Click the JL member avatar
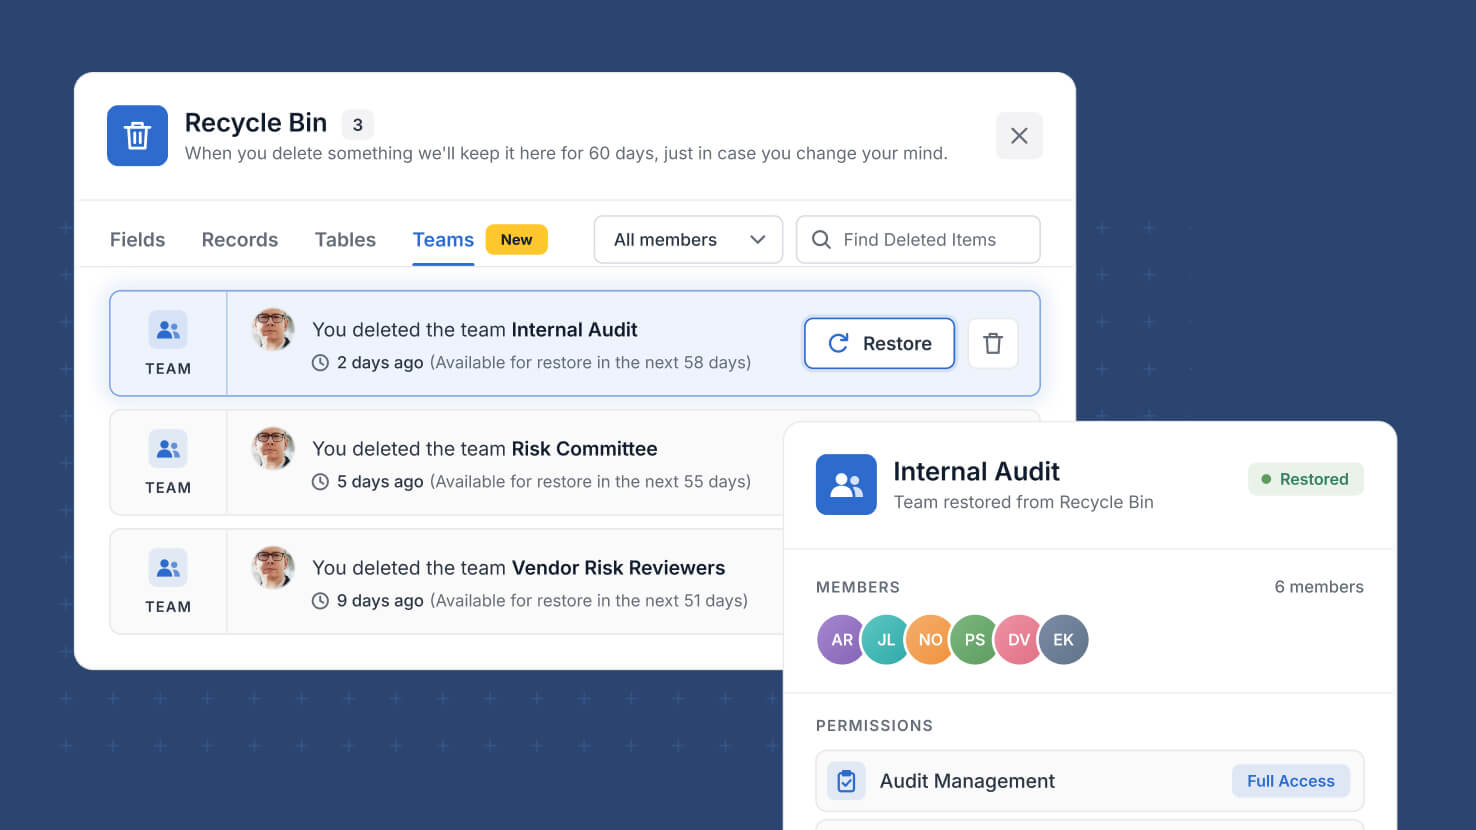 tap(886, 640)
